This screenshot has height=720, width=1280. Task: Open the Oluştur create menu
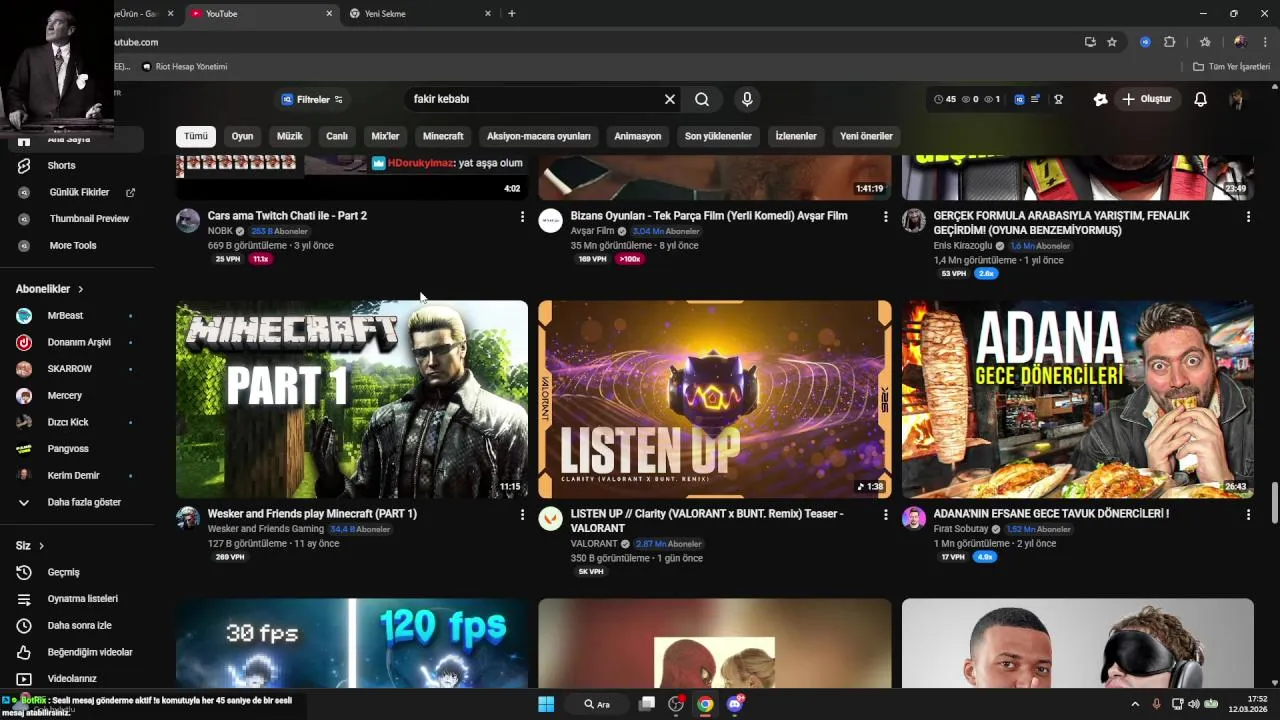pos(1147,99)
